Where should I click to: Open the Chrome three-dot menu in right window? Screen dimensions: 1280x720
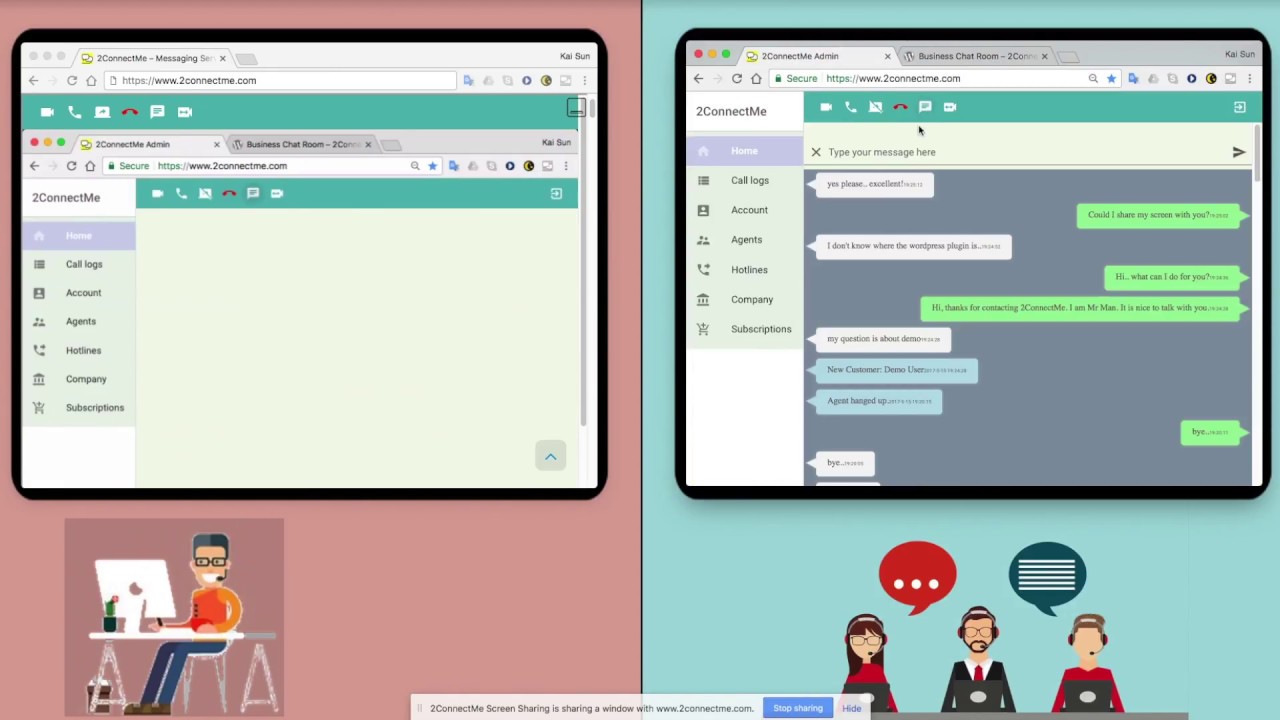click(1249, 79)
